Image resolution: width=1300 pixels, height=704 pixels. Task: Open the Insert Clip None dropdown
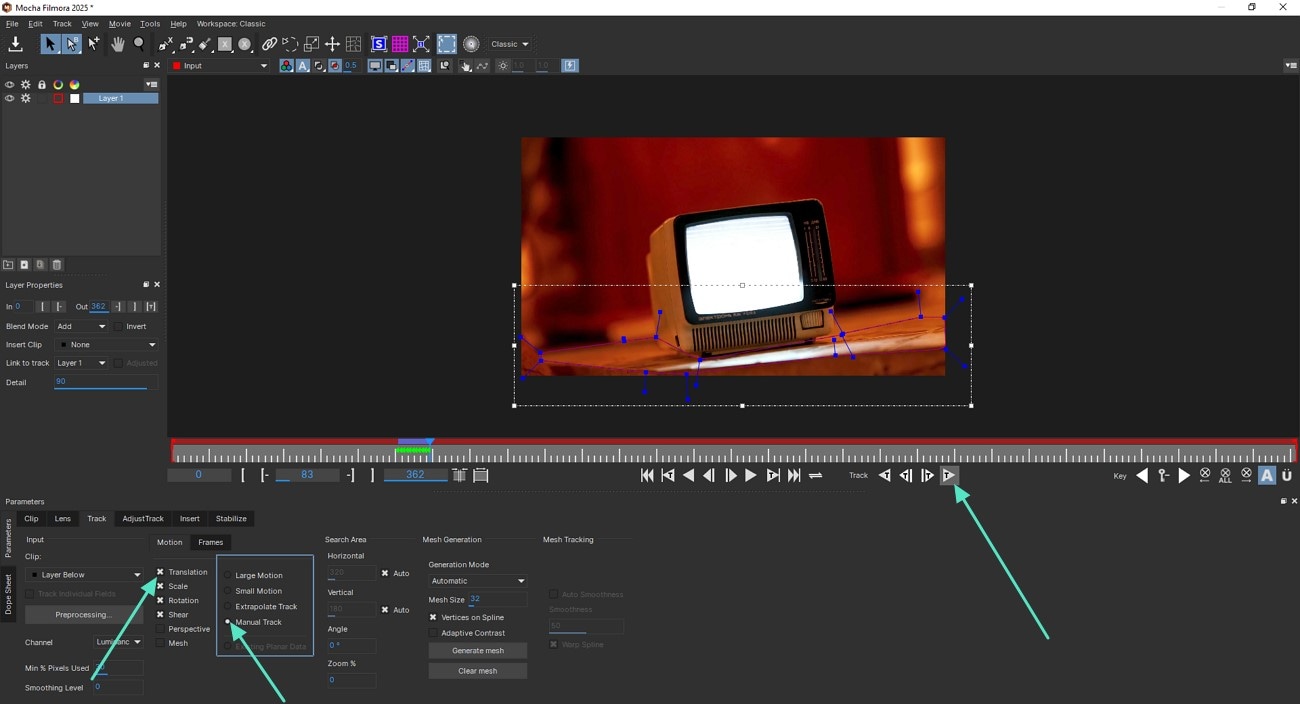(x=106, y=345)
